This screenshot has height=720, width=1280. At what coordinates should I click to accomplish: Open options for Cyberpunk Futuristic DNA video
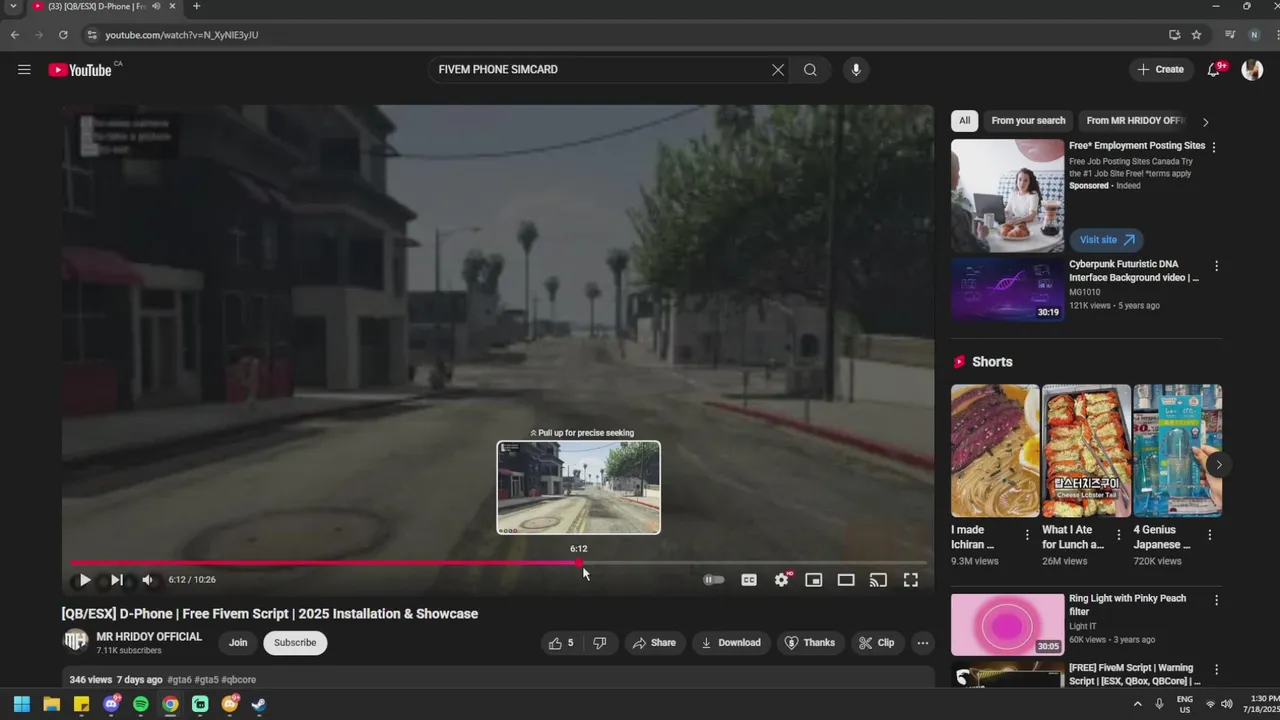(1216, 266)
